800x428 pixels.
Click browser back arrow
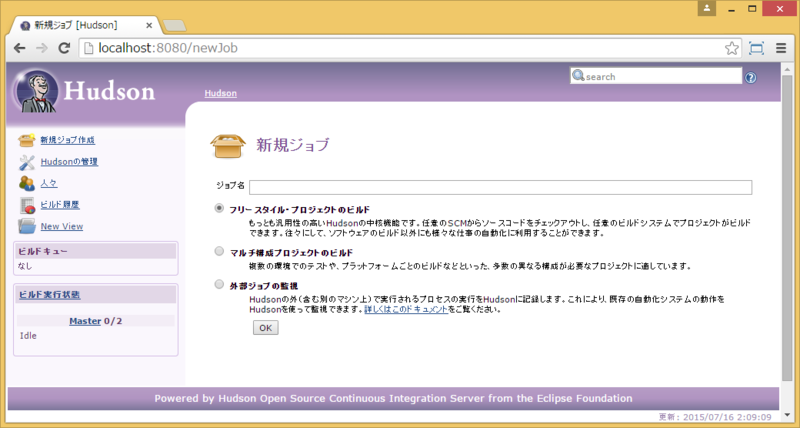[x=19, y=48]
